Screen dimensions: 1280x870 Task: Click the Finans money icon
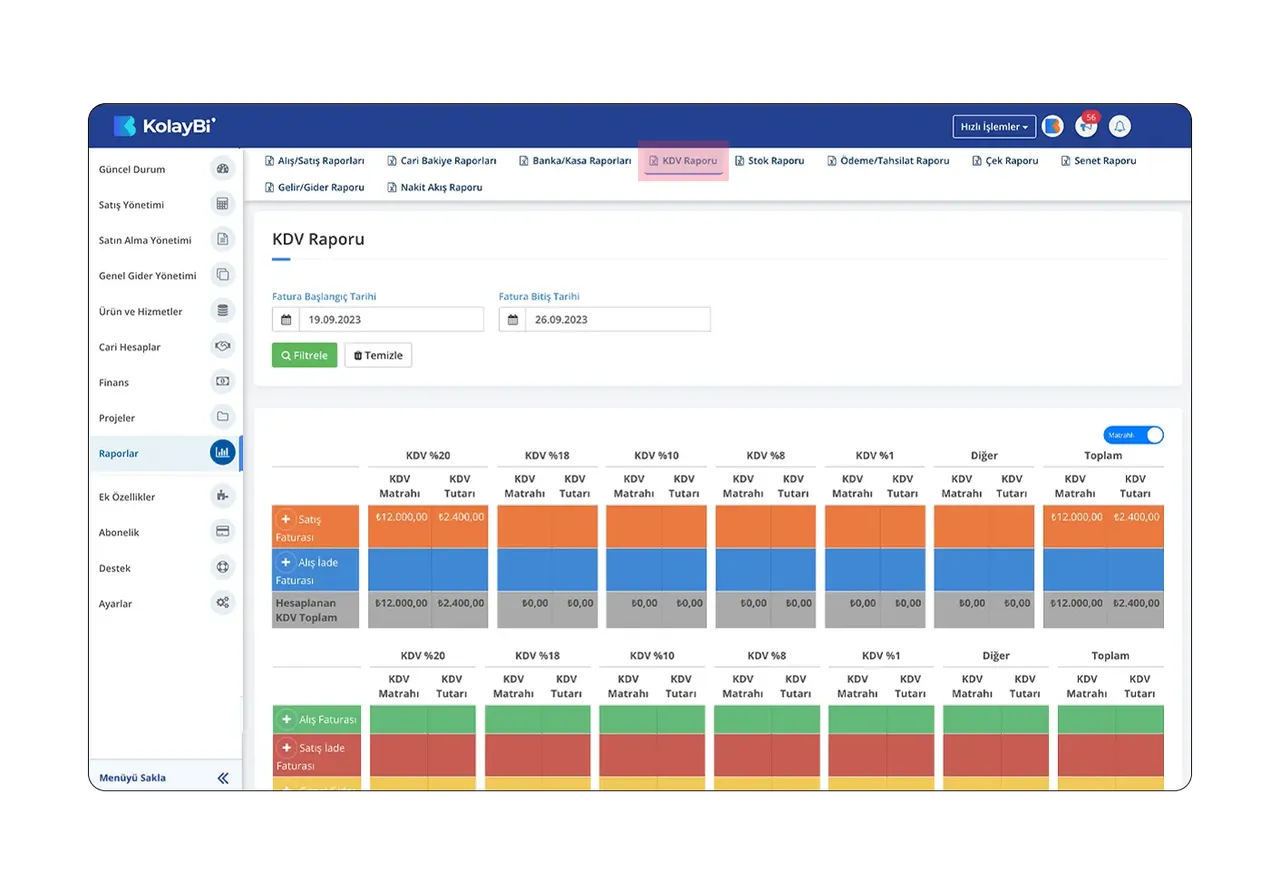[222, 382]
